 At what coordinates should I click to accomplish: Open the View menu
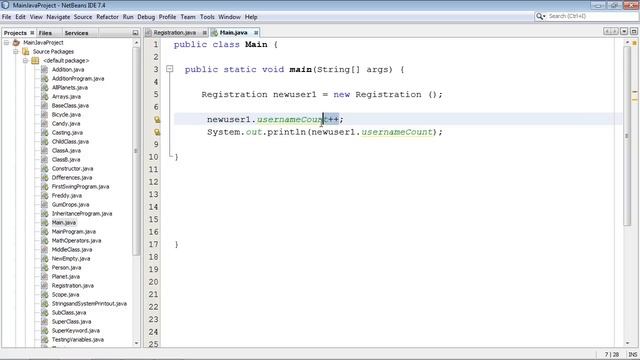pyautogui.click(x=36, y=17)
